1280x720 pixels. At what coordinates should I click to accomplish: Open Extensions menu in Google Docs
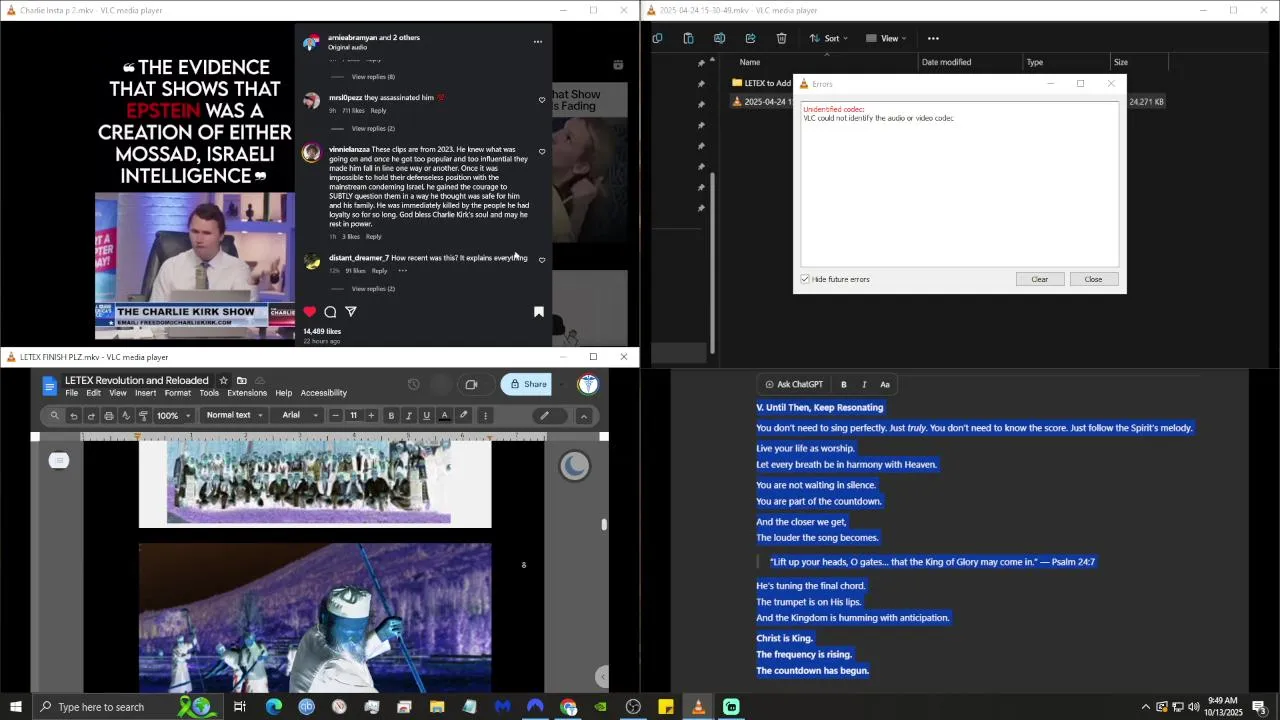pos(247,393)
